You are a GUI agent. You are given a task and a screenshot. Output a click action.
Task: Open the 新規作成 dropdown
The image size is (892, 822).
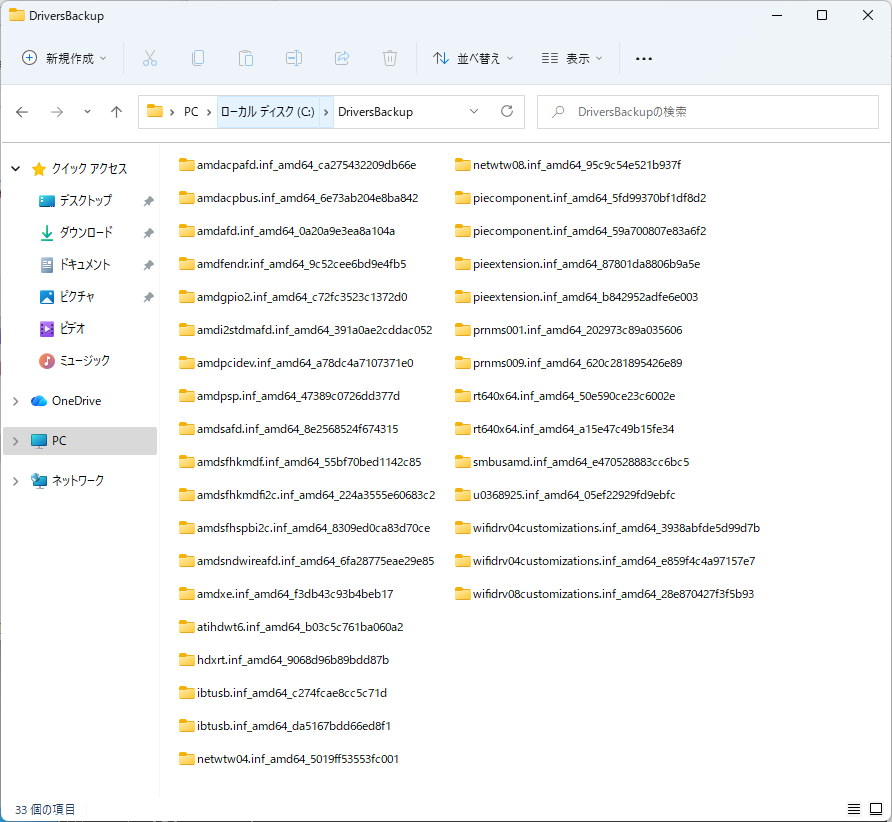pos(65,58)
